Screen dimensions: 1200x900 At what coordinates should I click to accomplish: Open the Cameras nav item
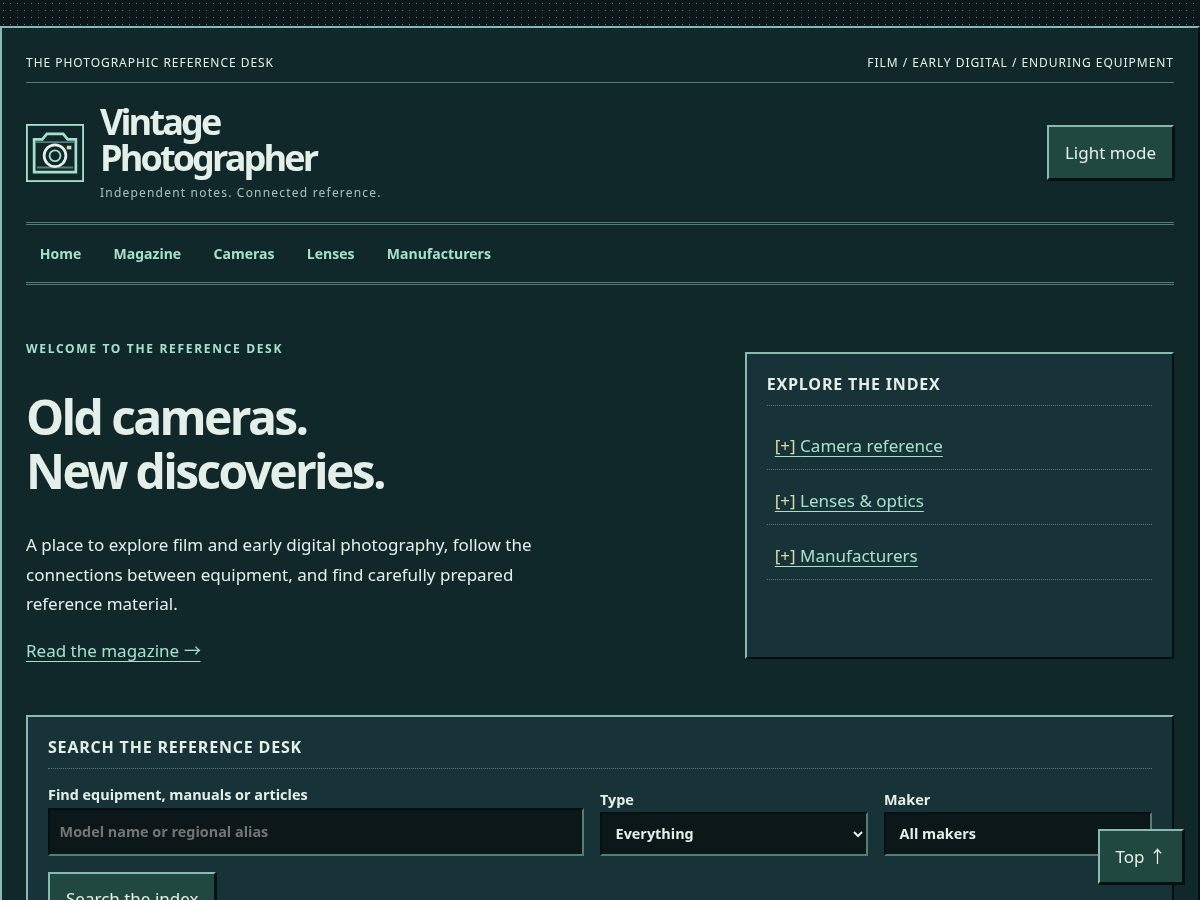[x=244, y=254]
